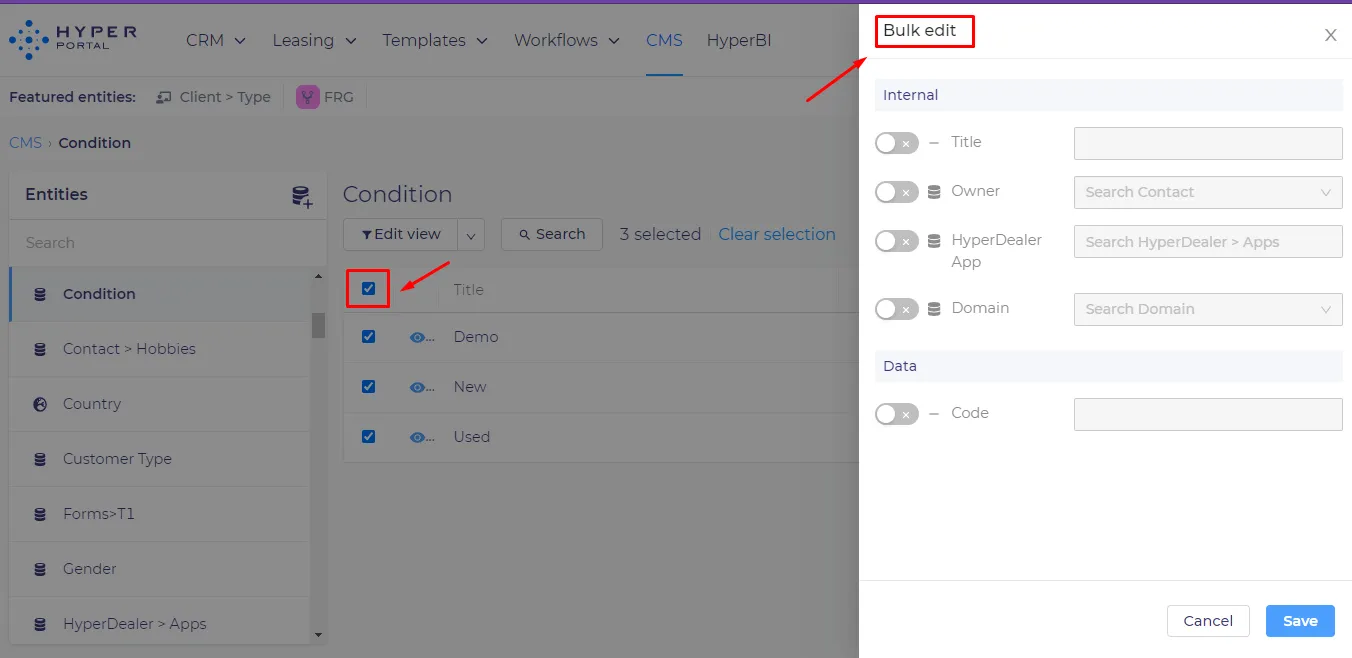Close the Bulk edit panel
This screenshot has height=658, width=1352.
click(x=1331, y=35)
